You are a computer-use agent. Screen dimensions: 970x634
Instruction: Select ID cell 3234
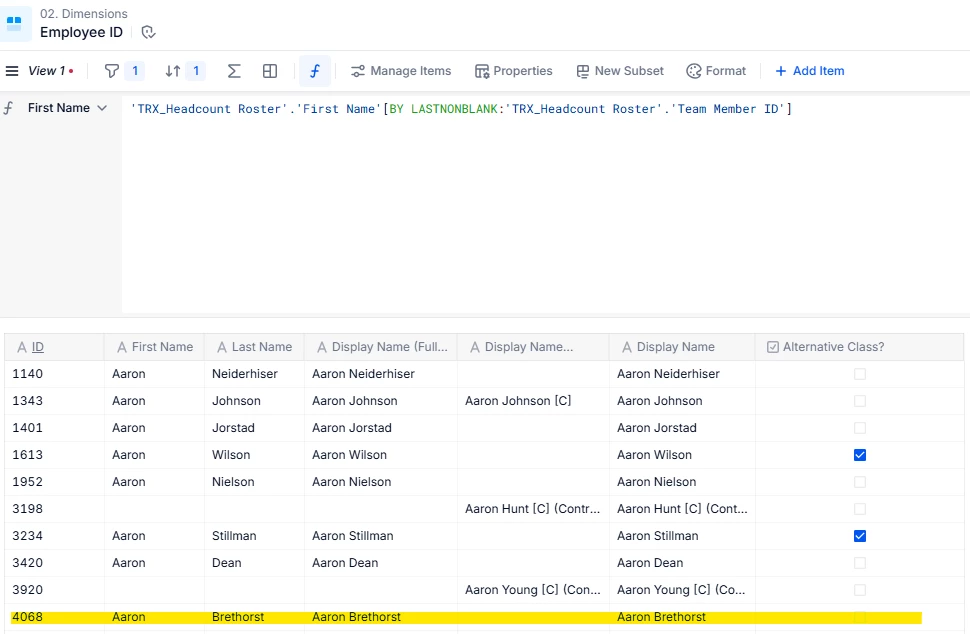coord(54,536)
